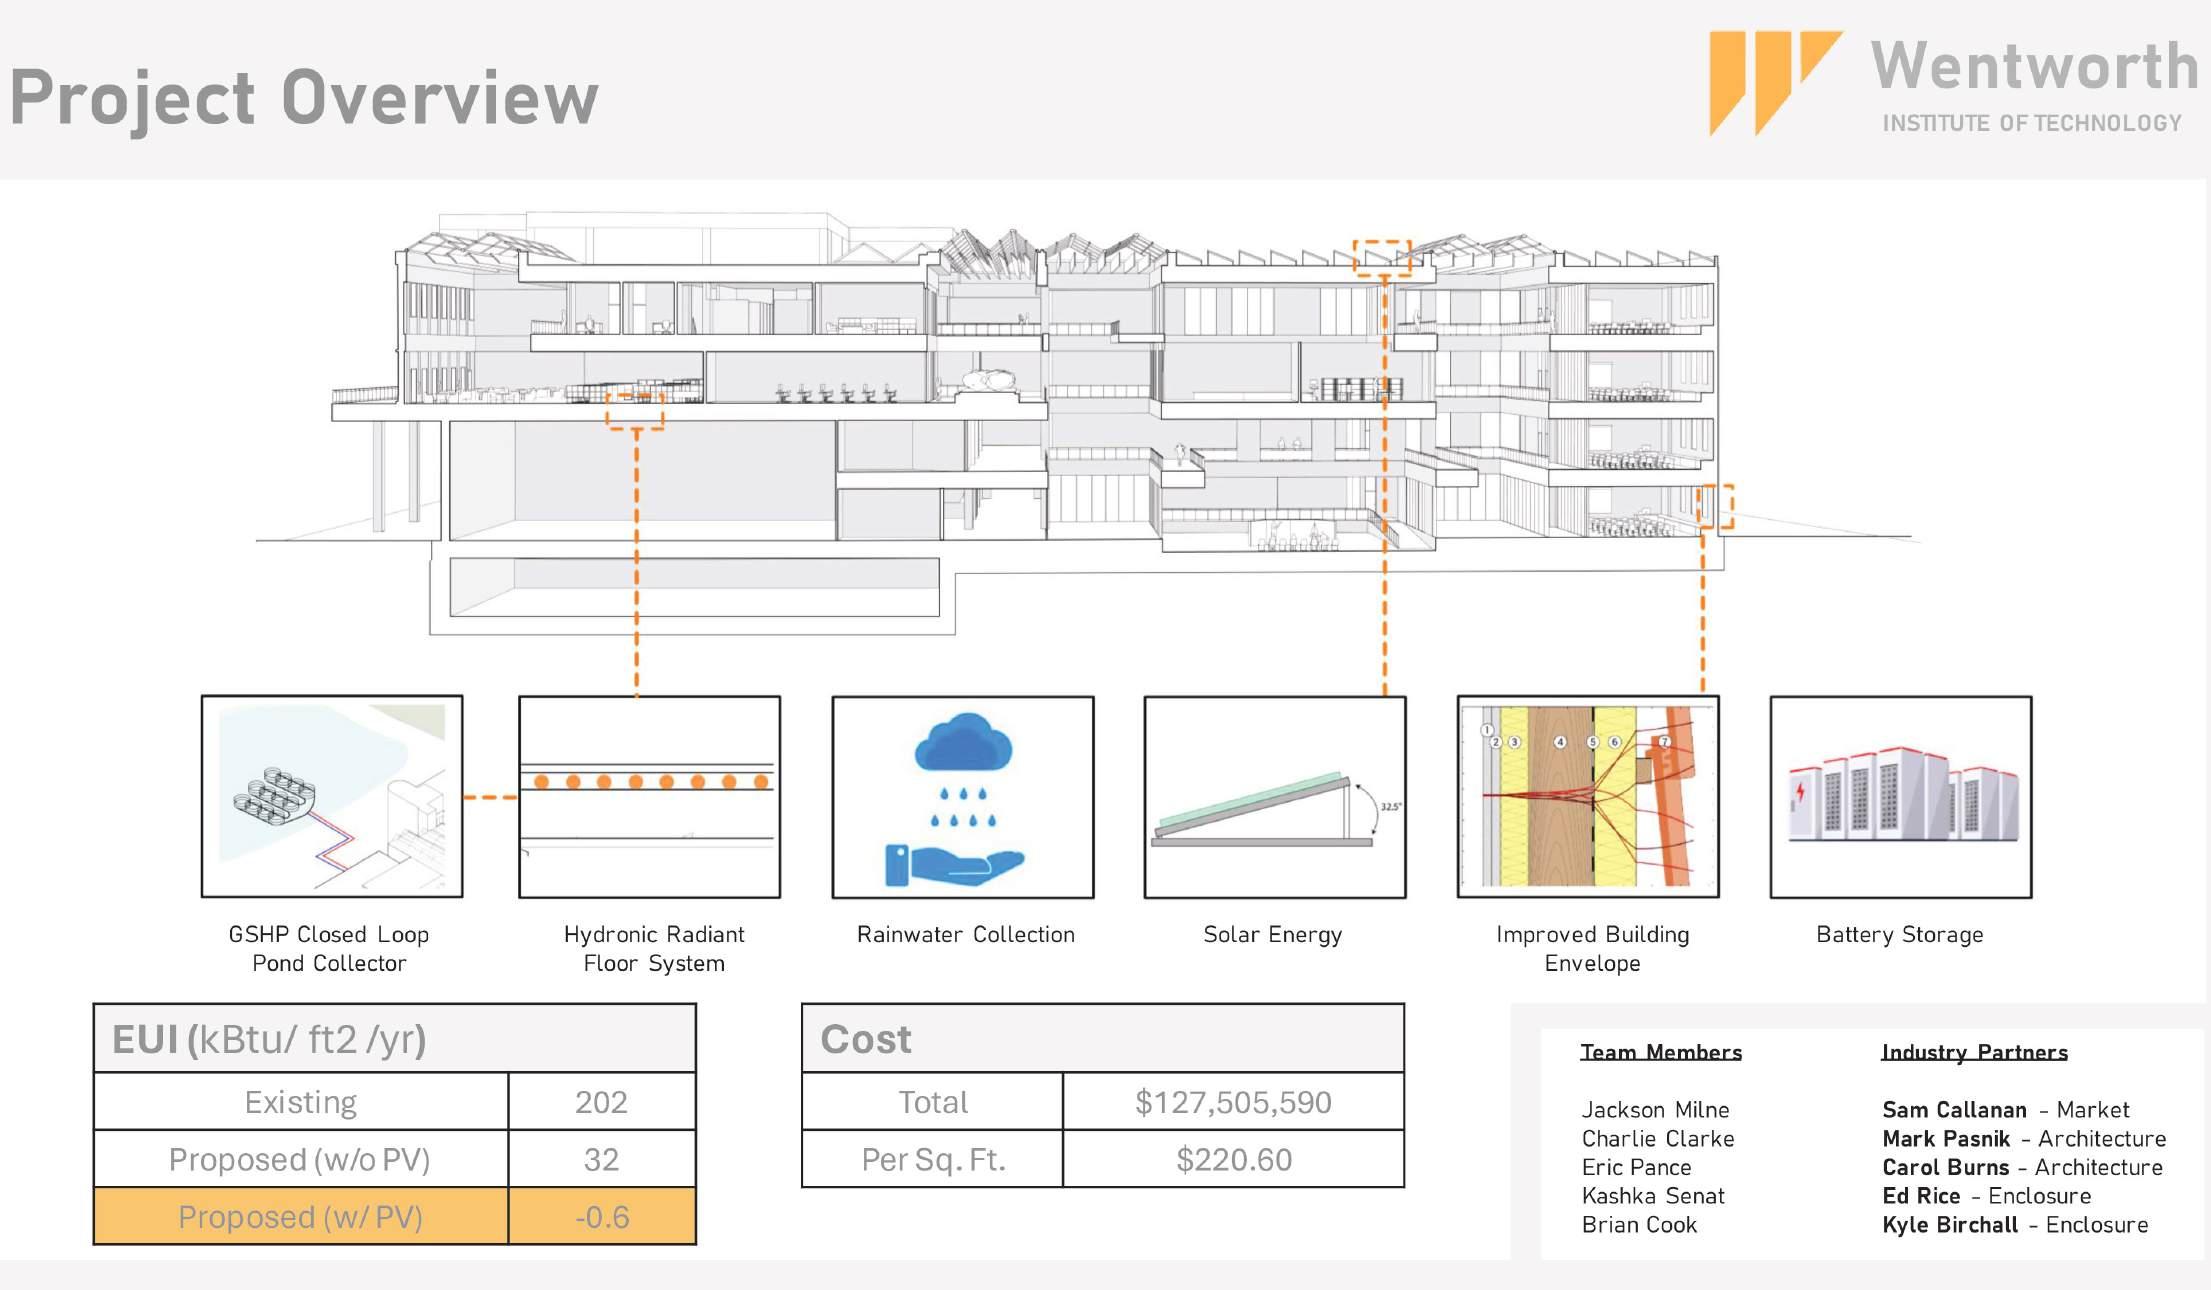The height and width of the screenshot is (1290, 2211).
Task: Click the EUI (kBtu/ ft2 /yr) table header
Action: click(270, 1040)
